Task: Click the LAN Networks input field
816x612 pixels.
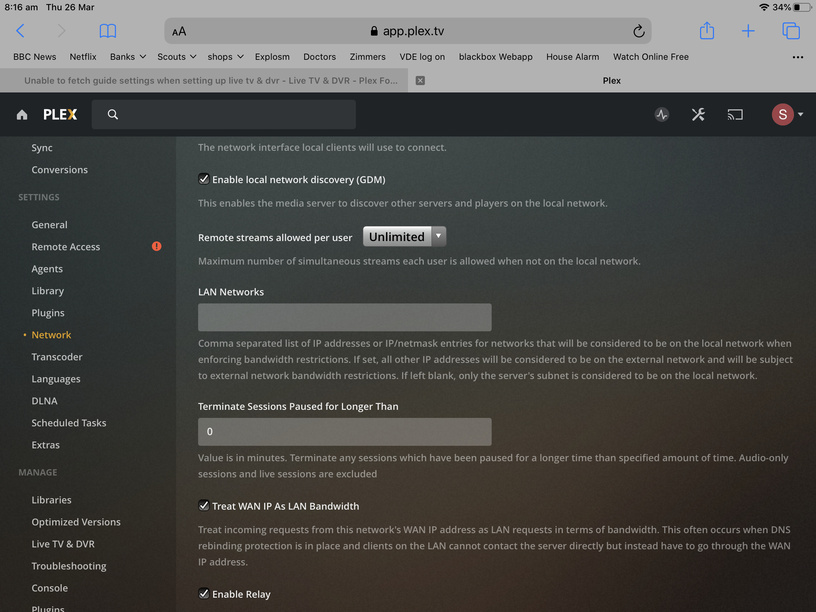Action: (345, 317)
